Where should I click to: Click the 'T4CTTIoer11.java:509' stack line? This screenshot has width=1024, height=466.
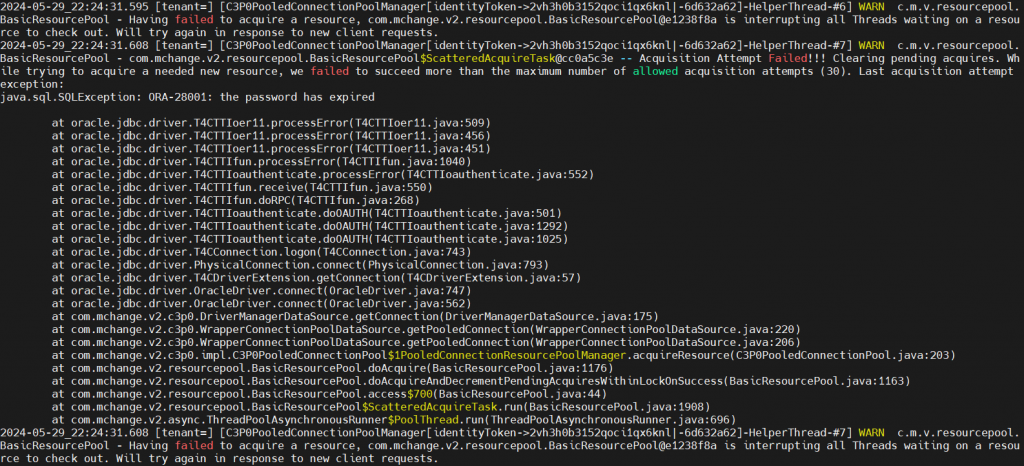(271, 123)
